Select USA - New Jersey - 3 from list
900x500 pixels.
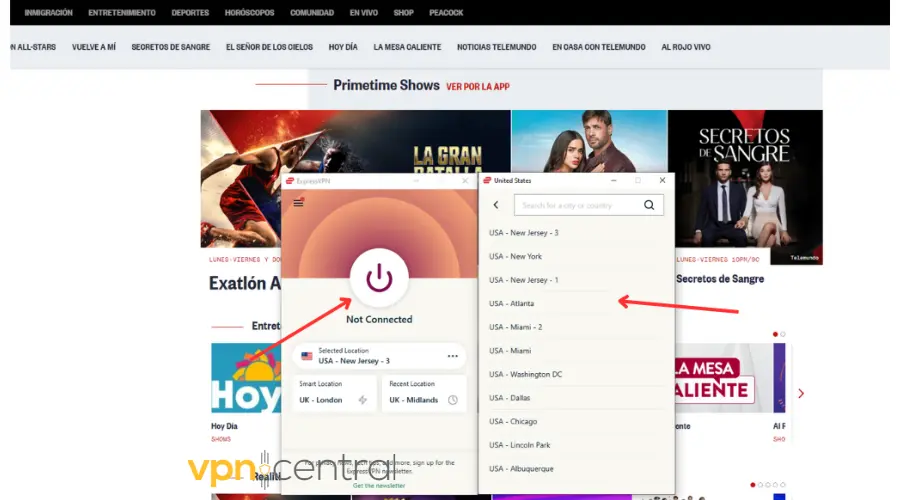576,232
